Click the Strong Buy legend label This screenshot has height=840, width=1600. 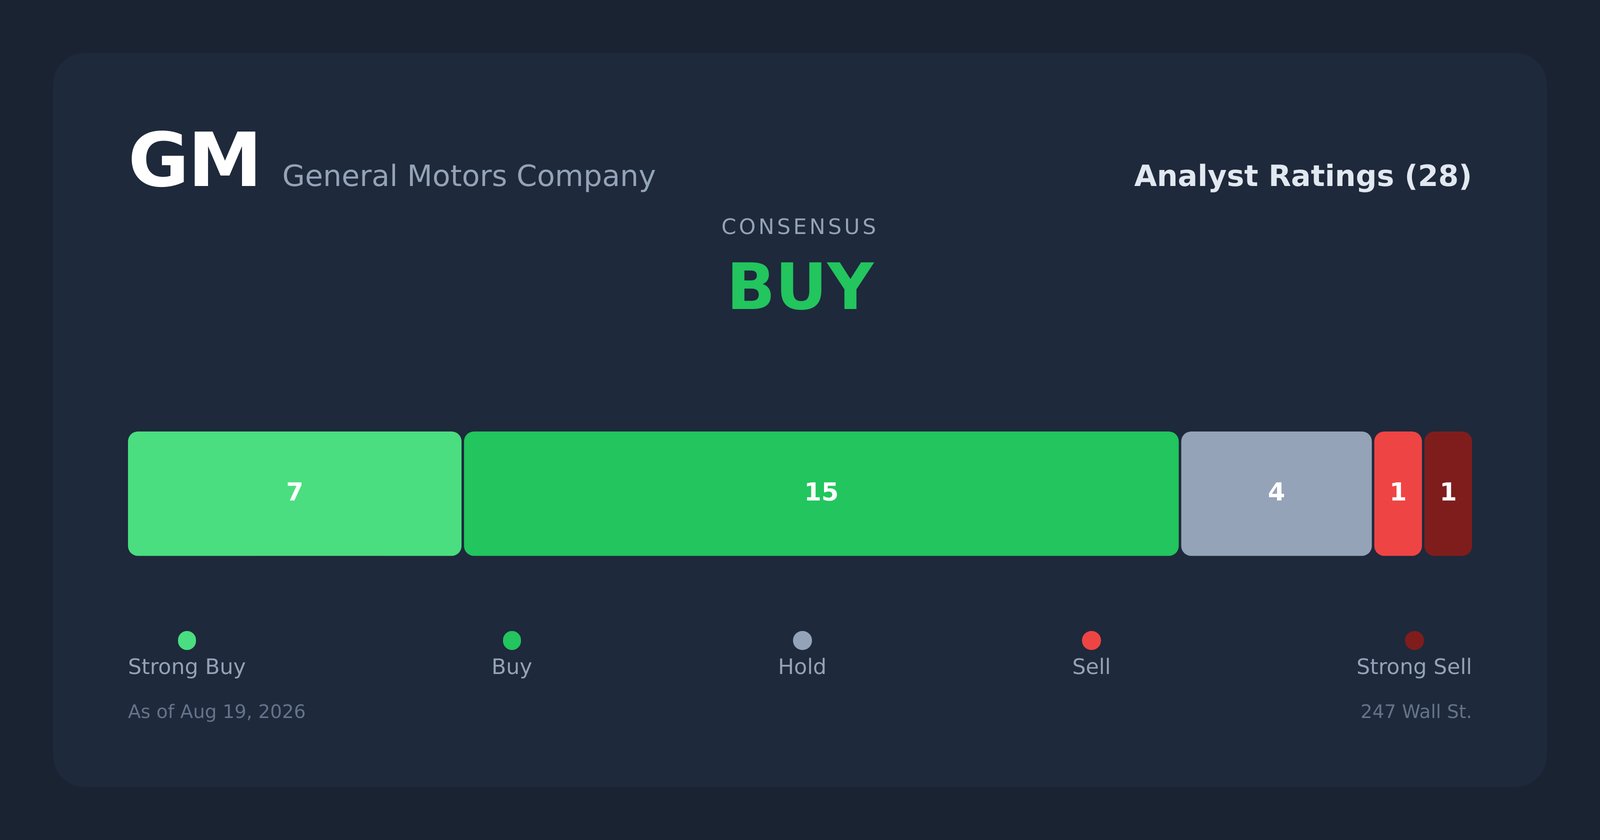coord(187,667)
